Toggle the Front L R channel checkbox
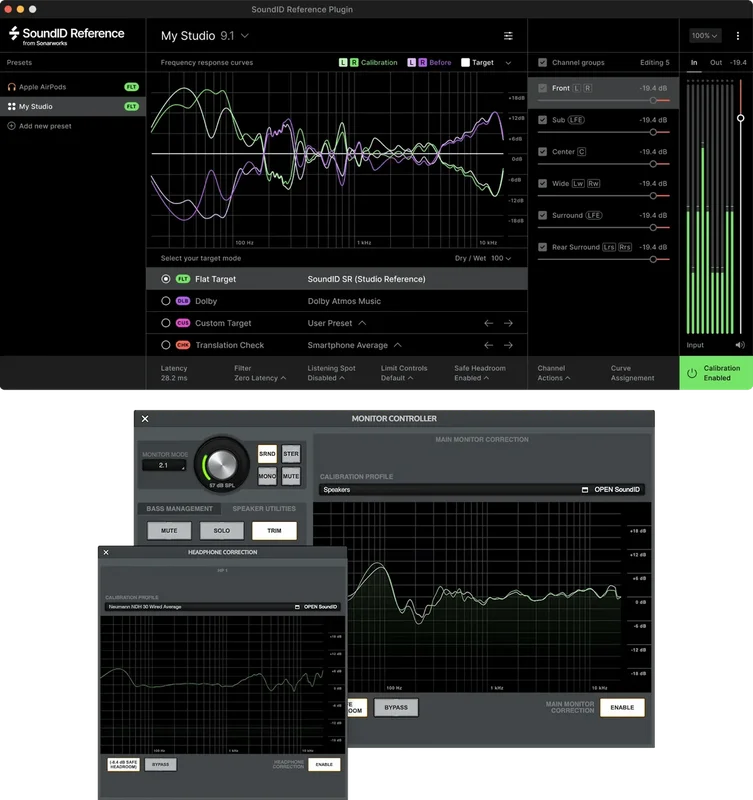 pyautogui.click(x=542, y=88)
